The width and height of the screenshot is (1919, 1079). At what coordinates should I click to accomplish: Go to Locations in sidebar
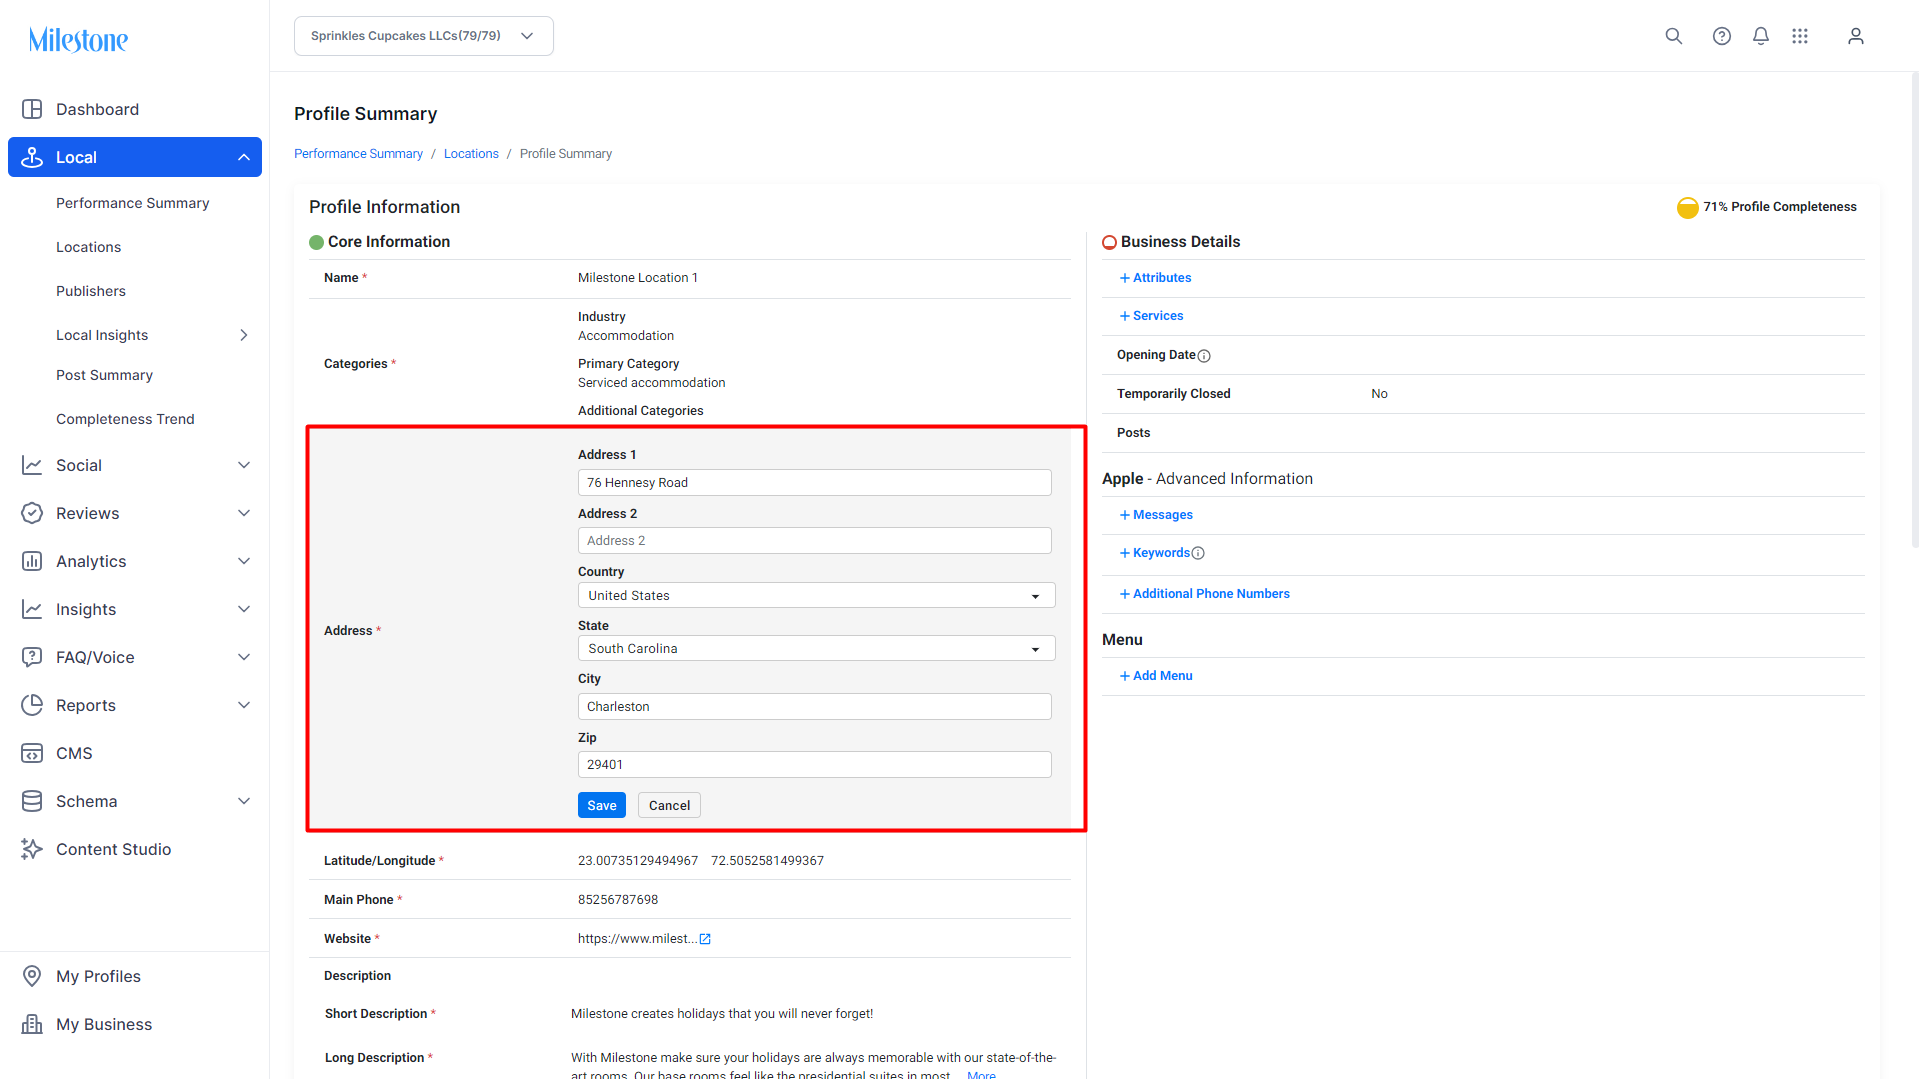[88, 247]
